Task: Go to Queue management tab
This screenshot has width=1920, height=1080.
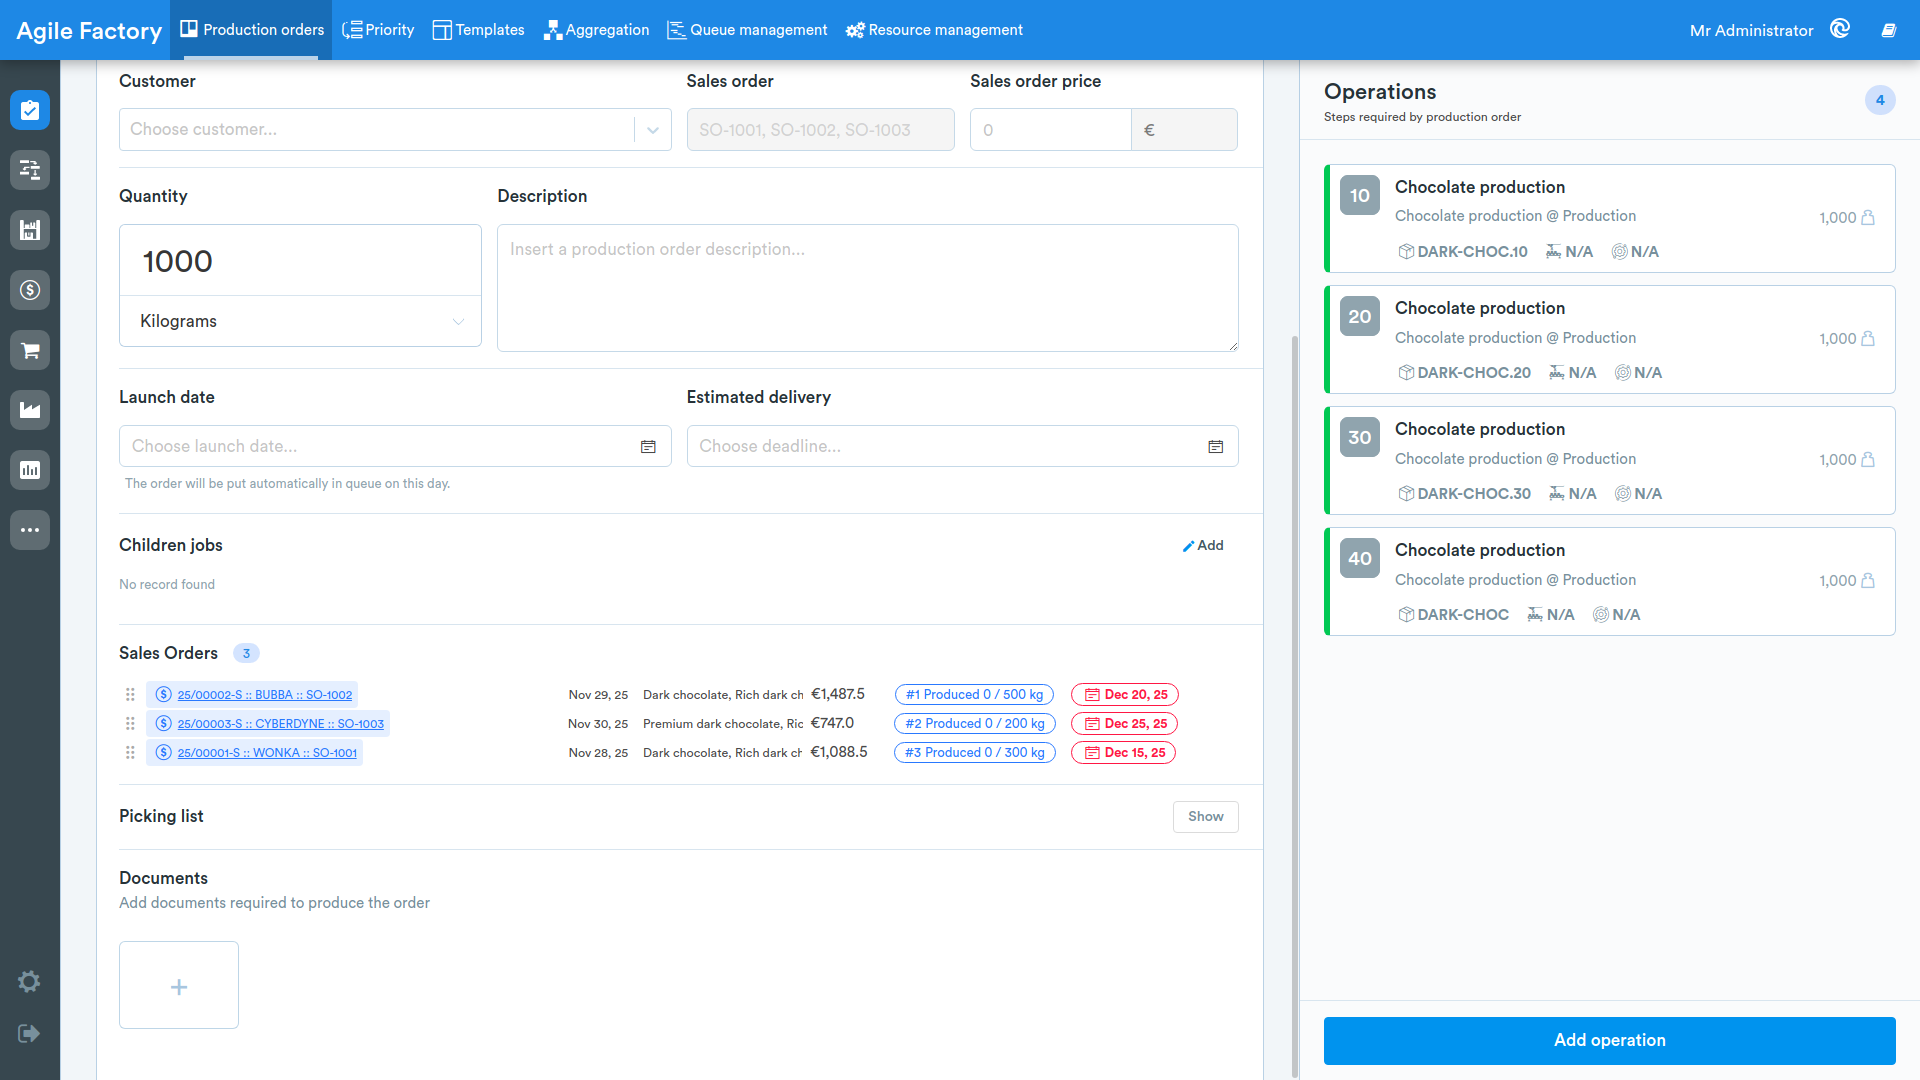Action: 747,30
